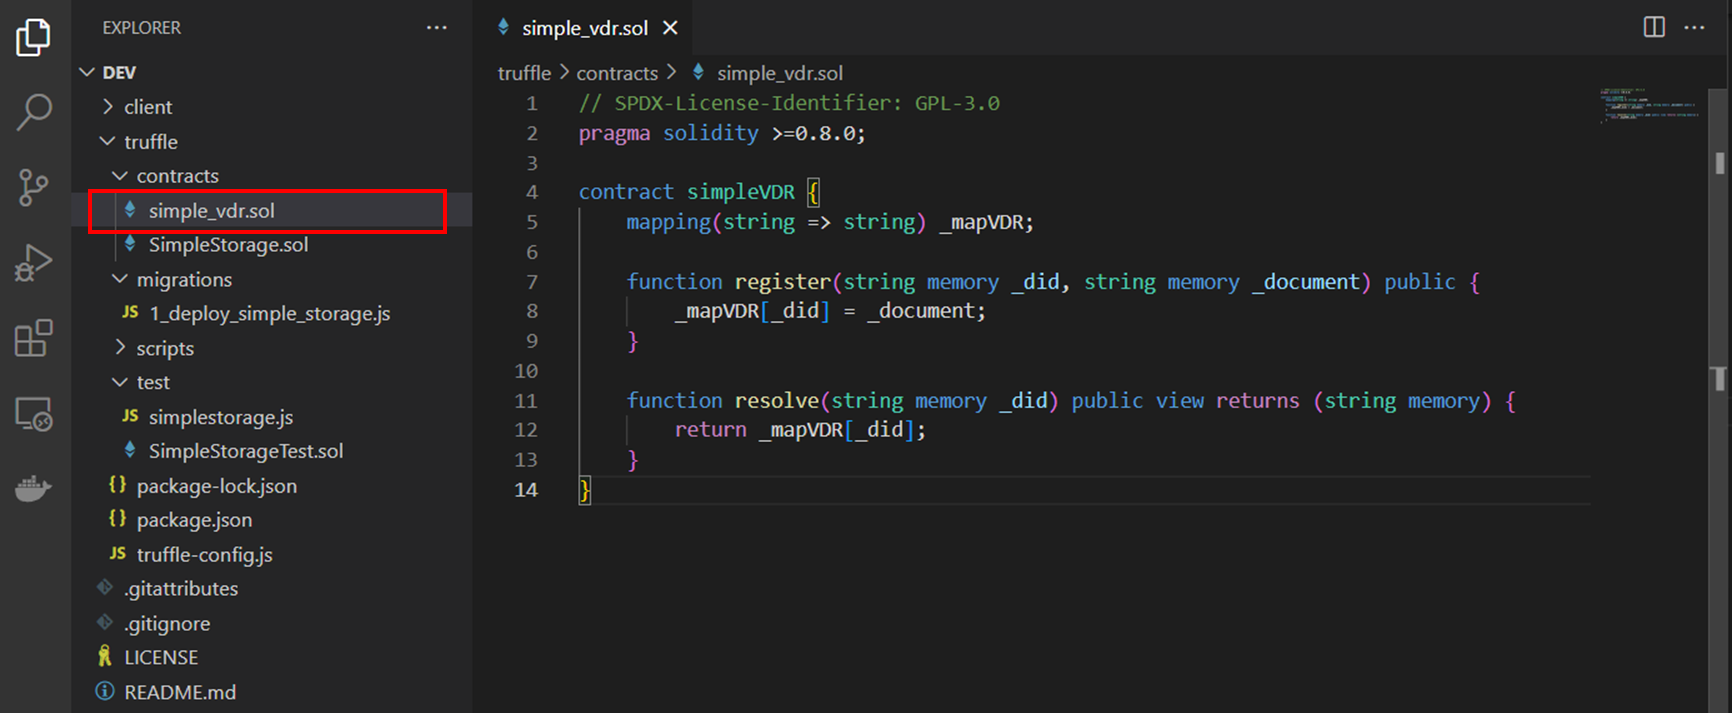Open the Docker view icon
1732x713 pixels.
tap(33, 489)
